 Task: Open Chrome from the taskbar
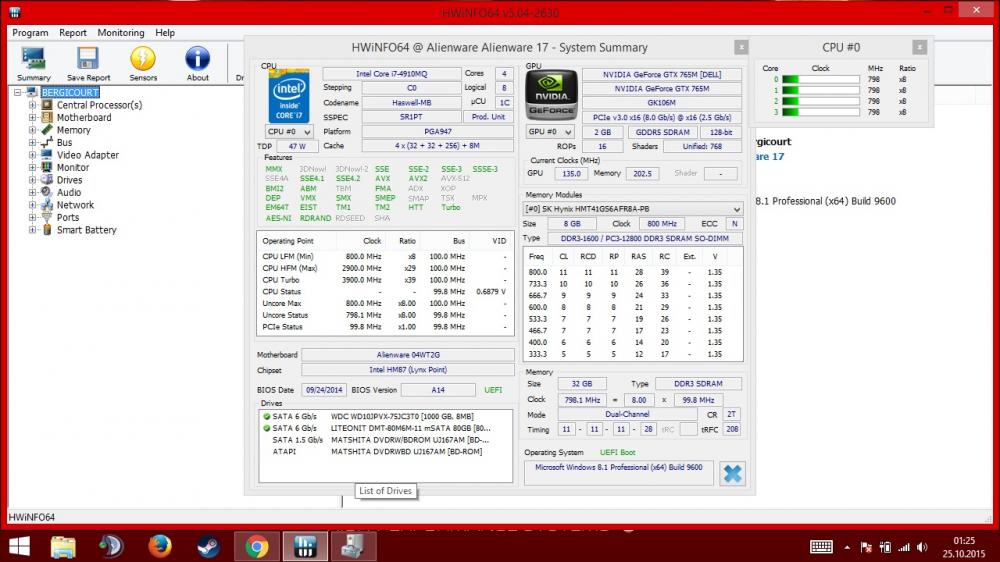[x=257, y=546]
